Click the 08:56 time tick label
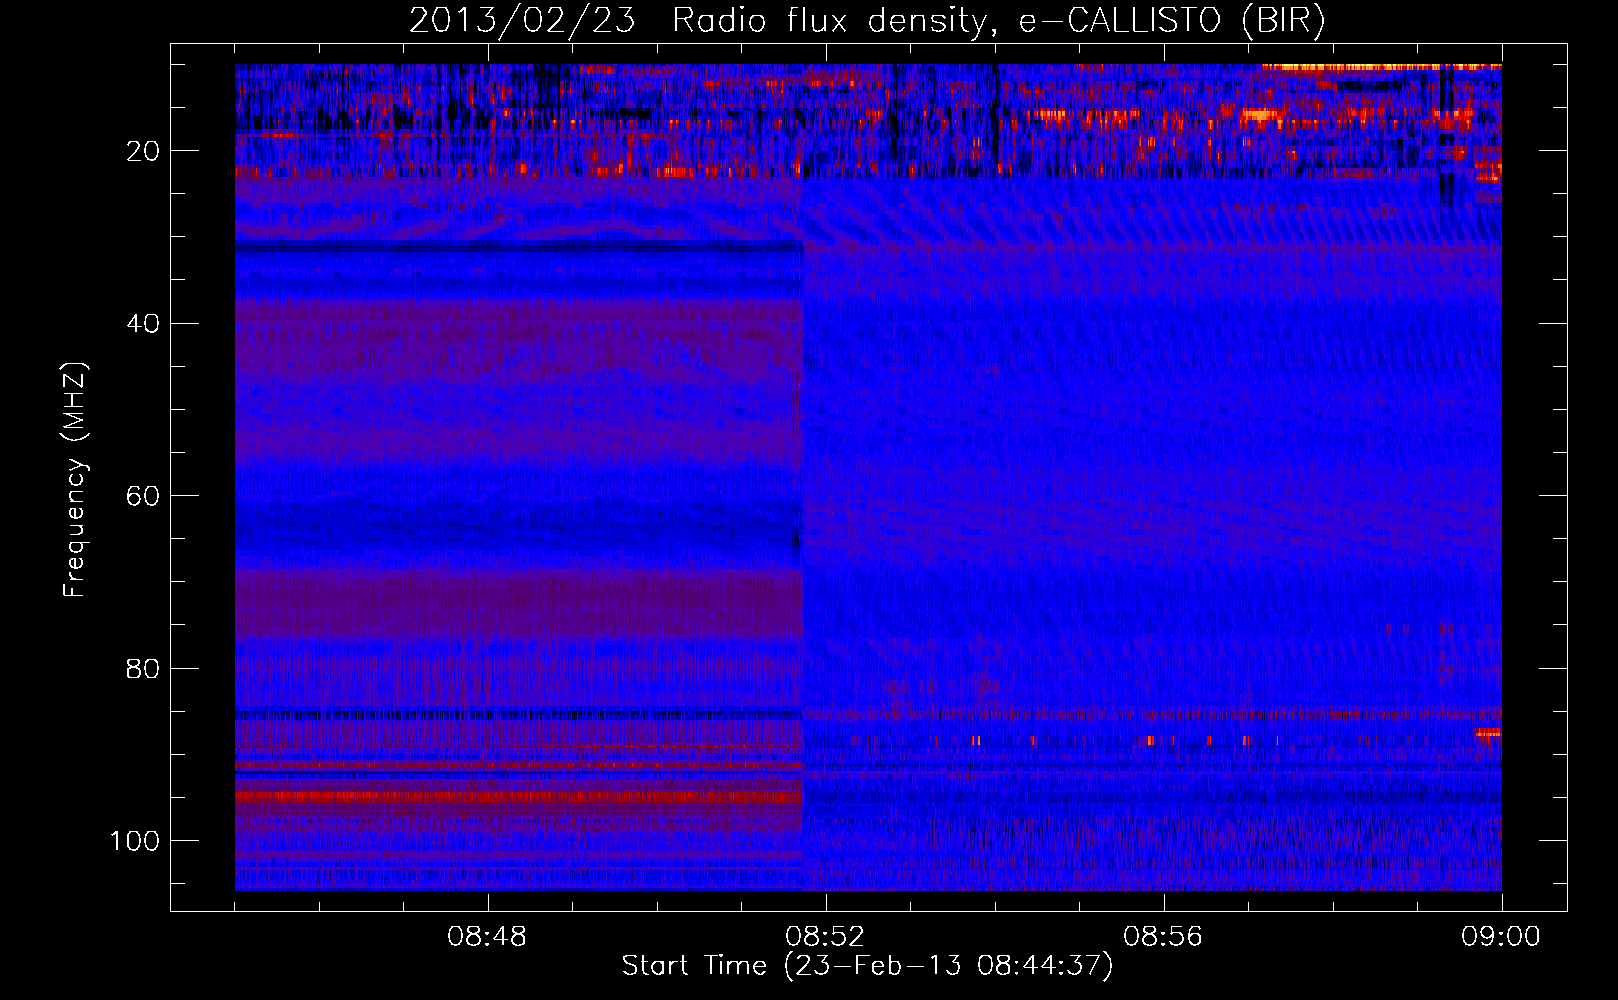The width and height of the screenshot is (1618, 1000). (x=1163, y=937)
